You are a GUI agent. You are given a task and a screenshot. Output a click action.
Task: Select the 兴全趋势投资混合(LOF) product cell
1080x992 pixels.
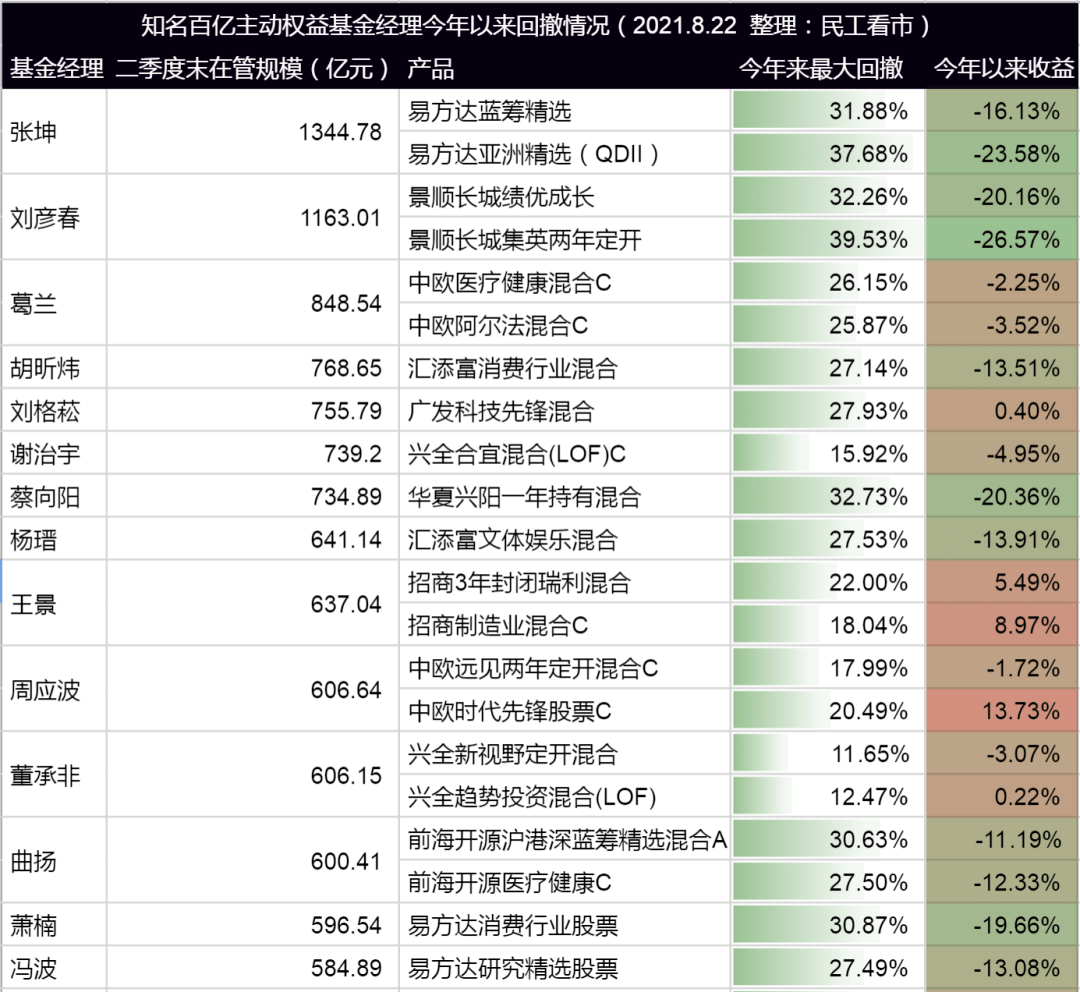tap(564, 796)
